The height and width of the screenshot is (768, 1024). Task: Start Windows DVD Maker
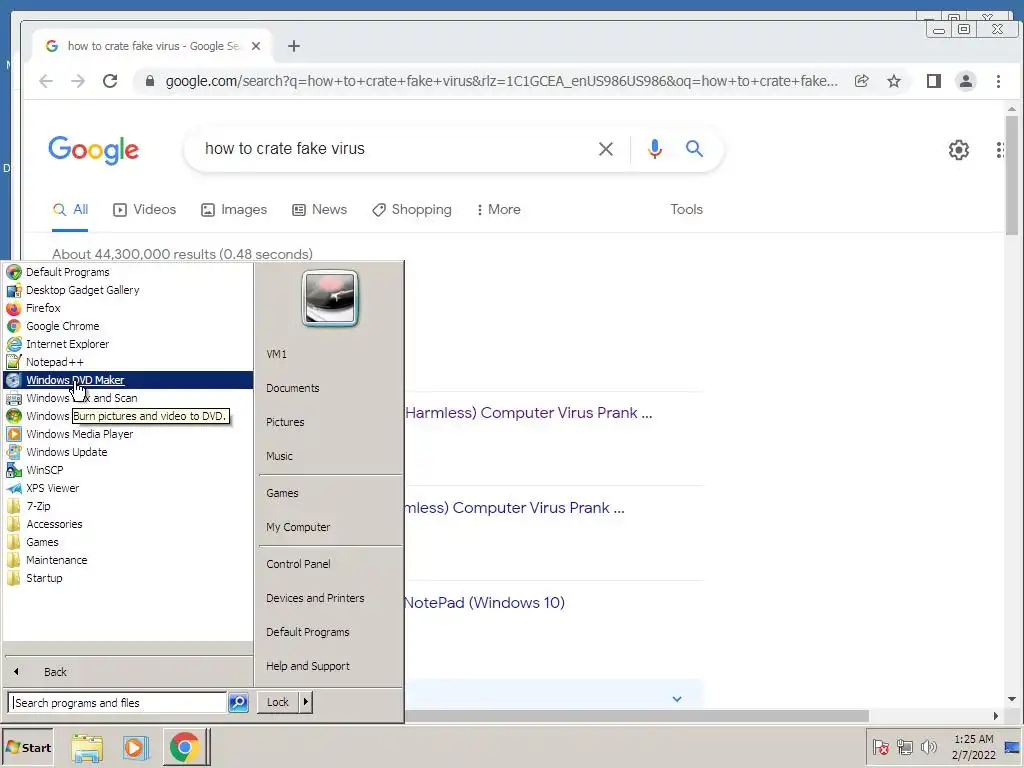[127, 379]
